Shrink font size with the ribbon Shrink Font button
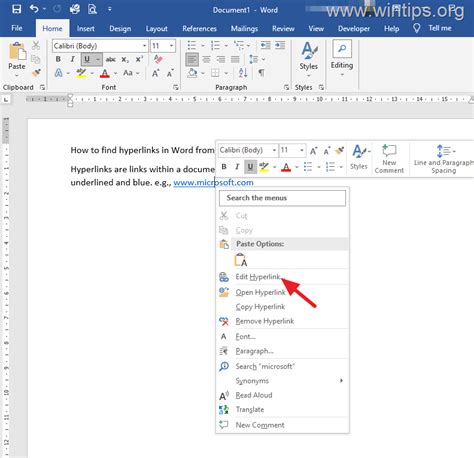474x458 pixels. [x=170, y=73]
